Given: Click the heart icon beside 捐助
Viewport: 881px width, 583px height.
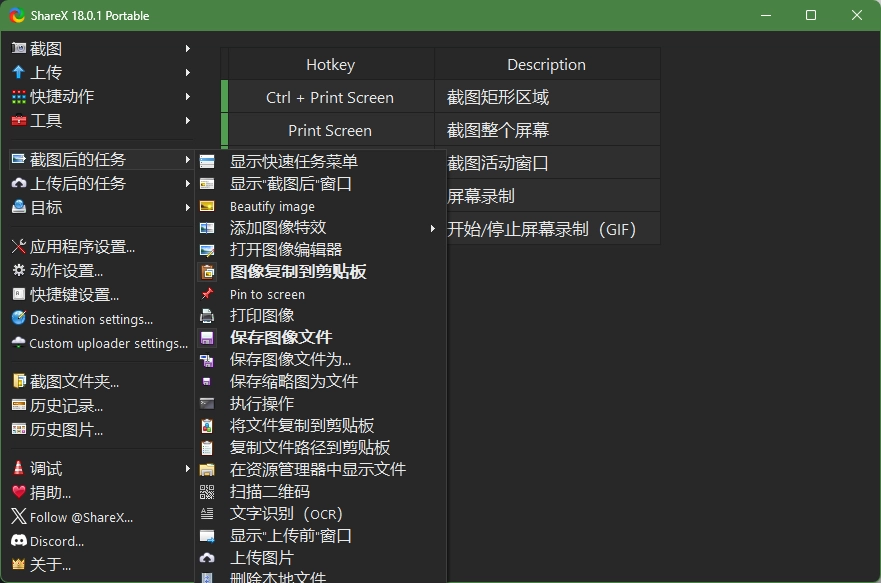Looking at the screenshot, I should pyautogui.click(x=18, y=492).
